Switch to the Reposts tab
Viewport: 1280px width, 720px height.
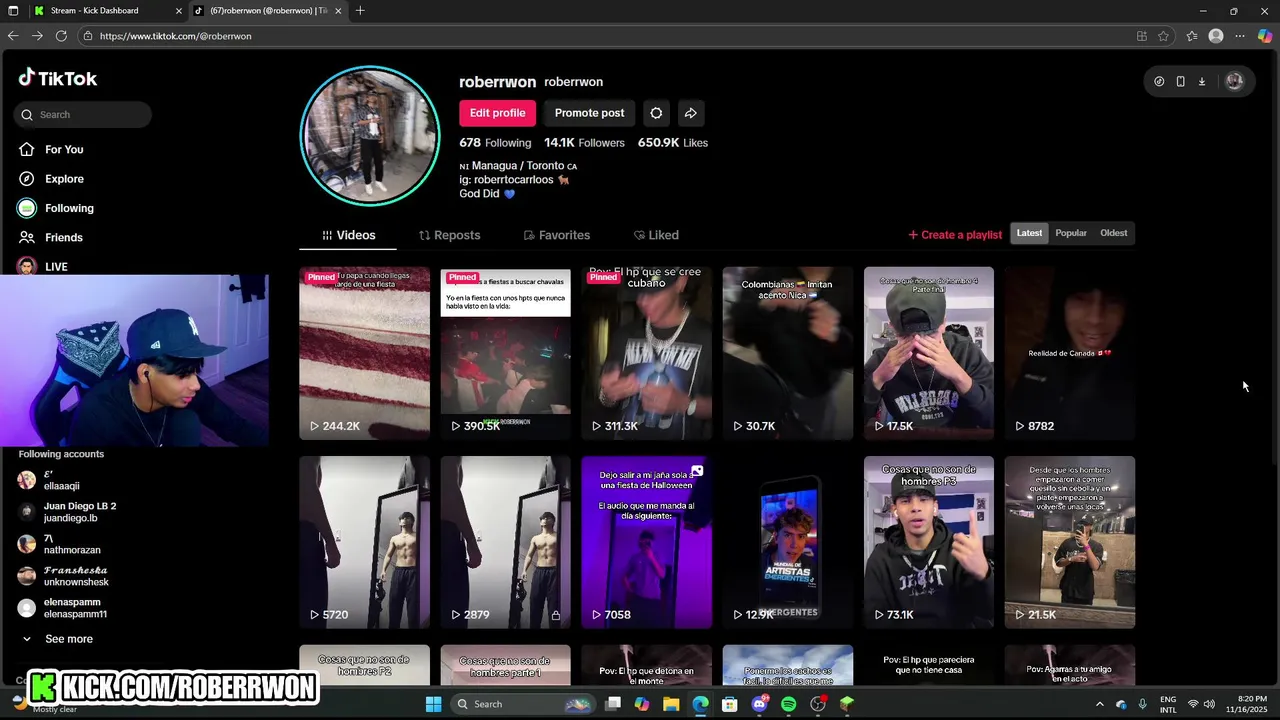click(x=449, y=235)
